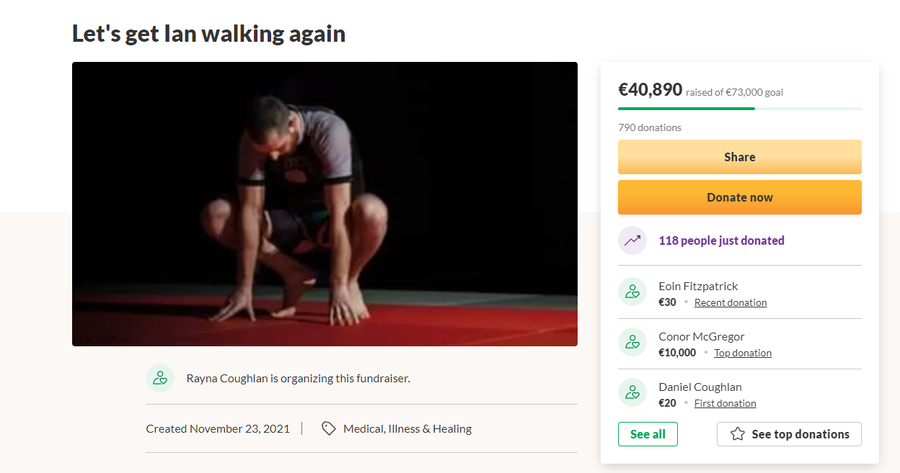Click the organizer avatar icon beside Rayna Coughlan

point(160,378)
